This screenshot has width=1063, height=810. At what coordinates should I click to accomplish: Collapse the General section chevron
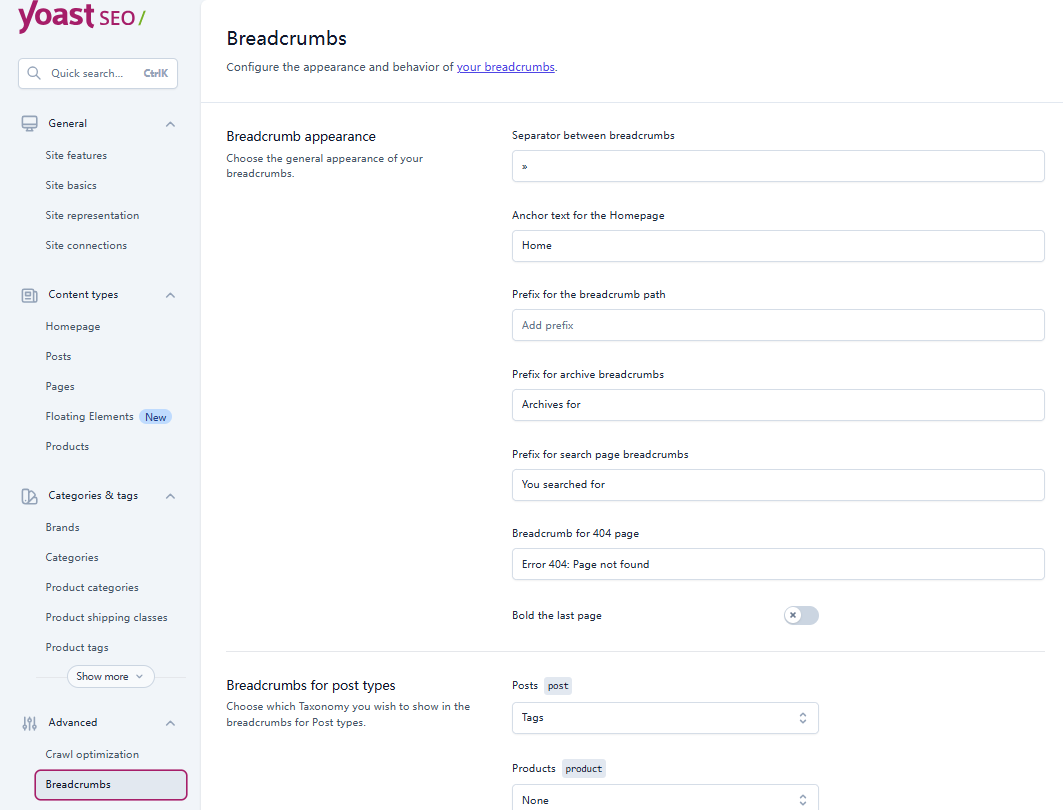pos(170,124)
